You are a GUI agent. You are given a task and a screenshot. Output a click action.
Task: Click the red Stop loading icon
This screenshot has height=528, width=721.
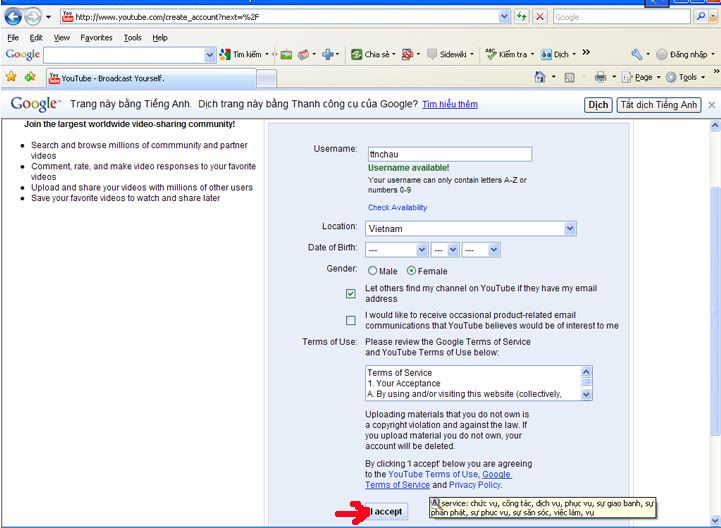pos(540,17)
